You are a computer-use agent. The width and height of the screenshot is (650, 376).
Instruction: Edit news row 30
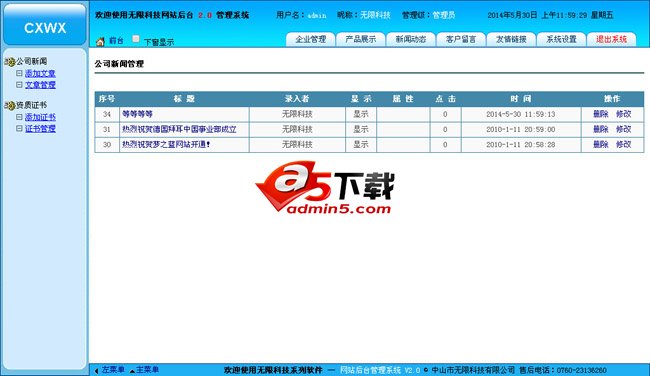[623, 144]
